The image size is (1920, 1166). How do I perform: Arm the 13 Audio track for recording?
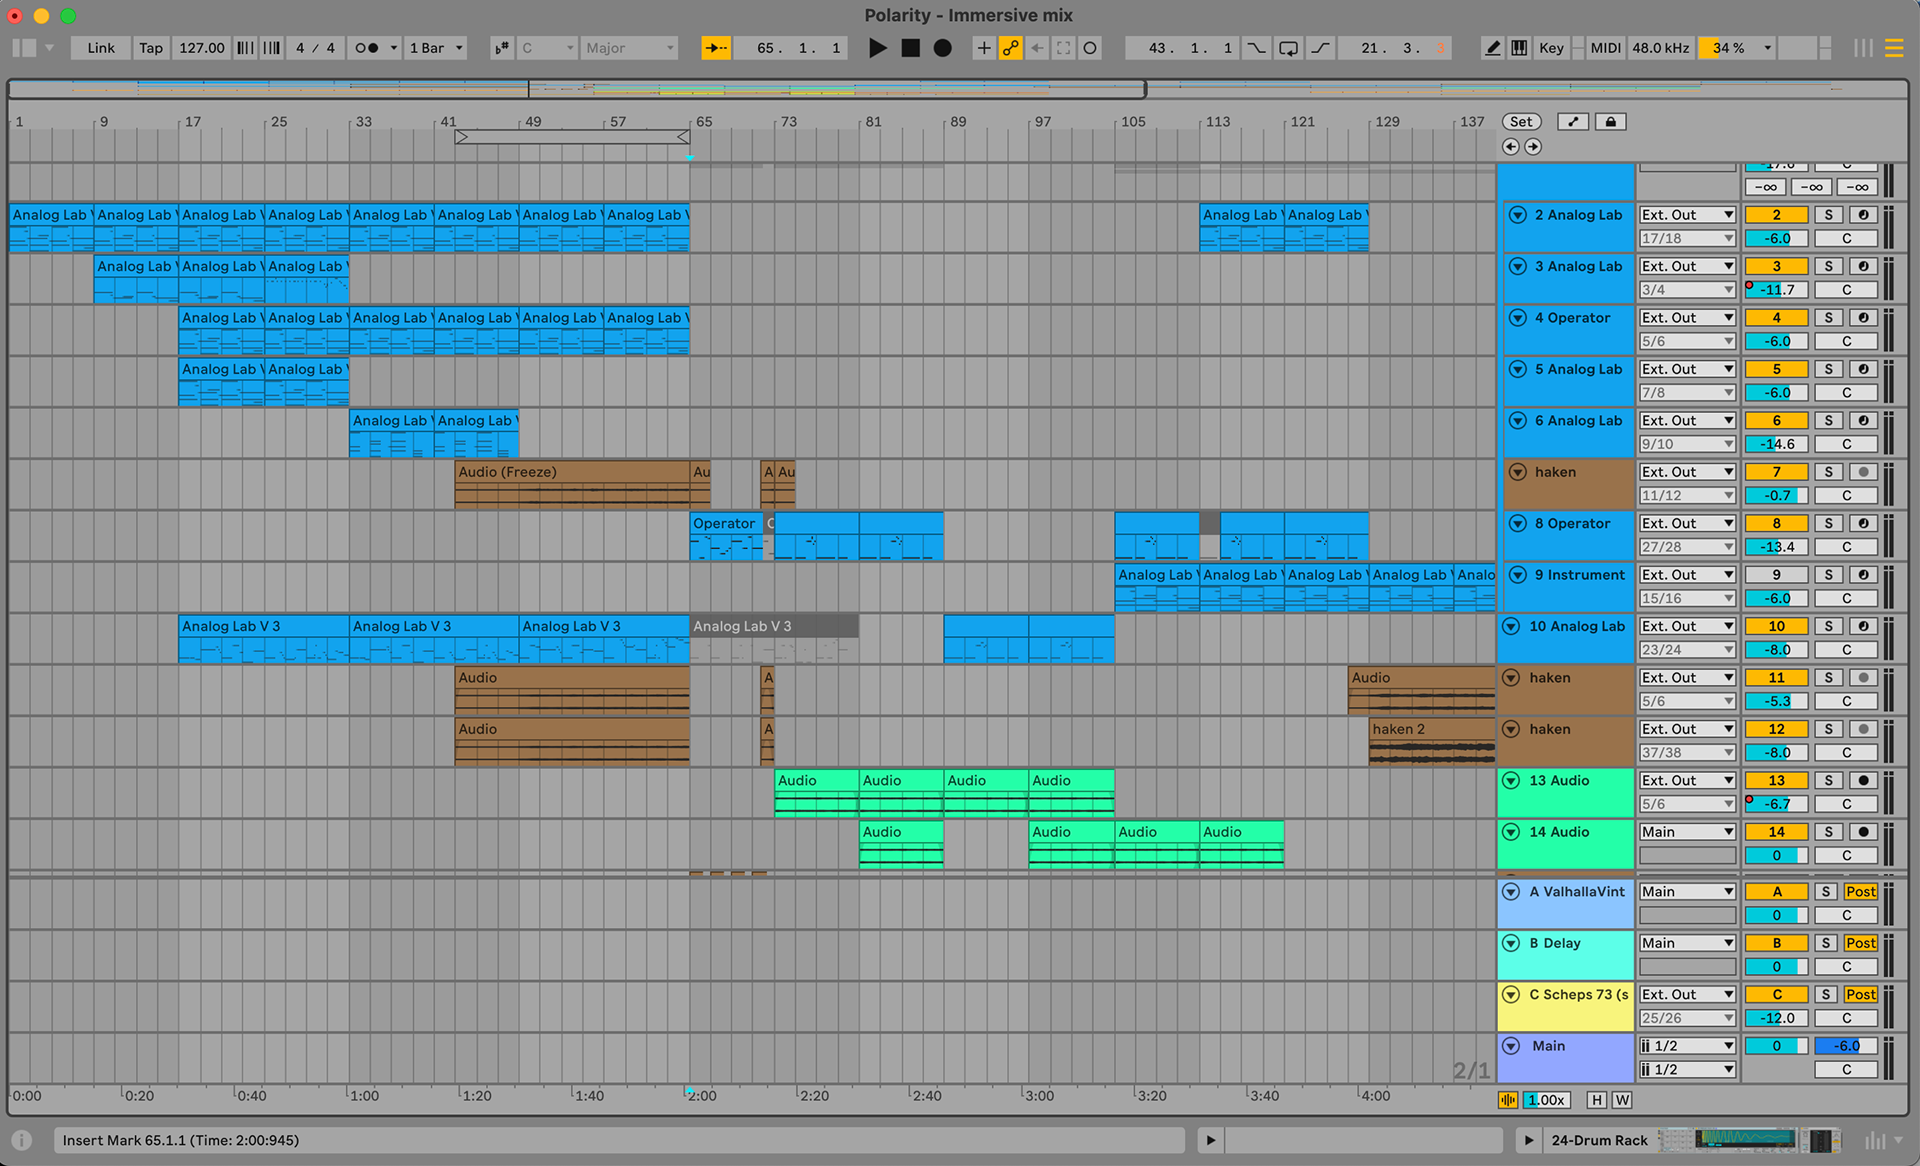(1862, 781)
